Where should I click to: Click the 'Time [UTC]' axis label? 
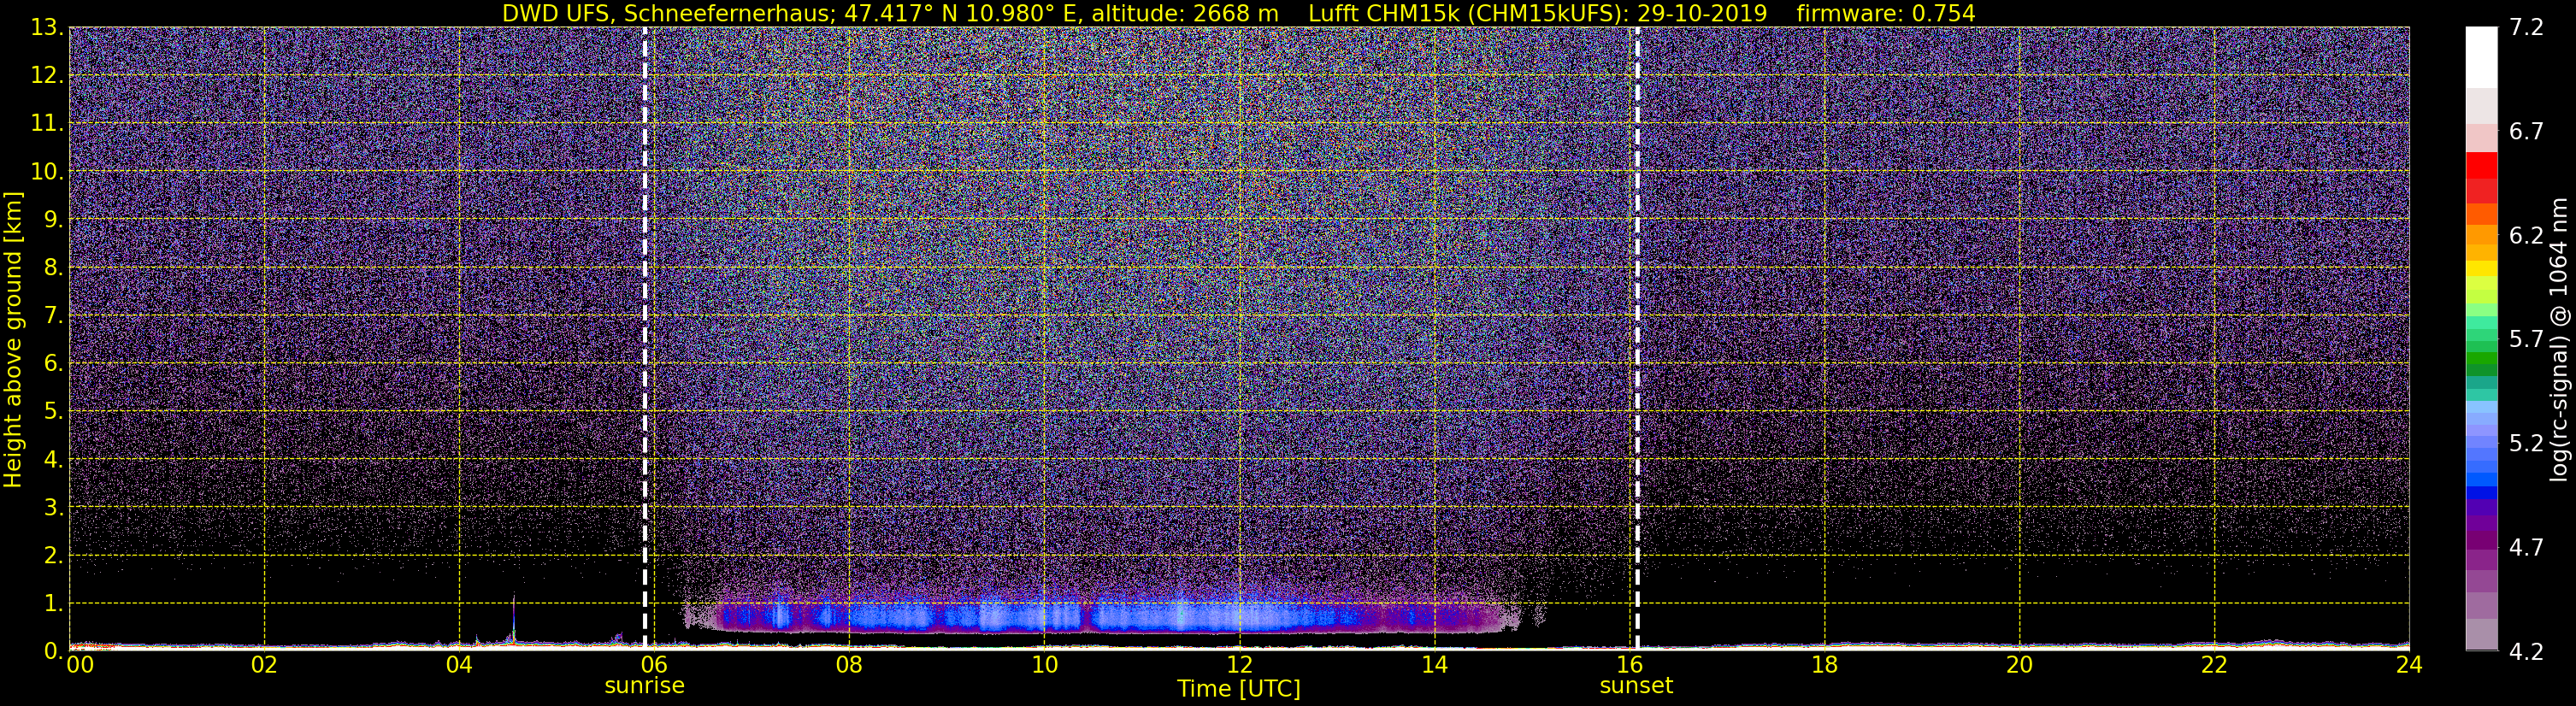1239,688
